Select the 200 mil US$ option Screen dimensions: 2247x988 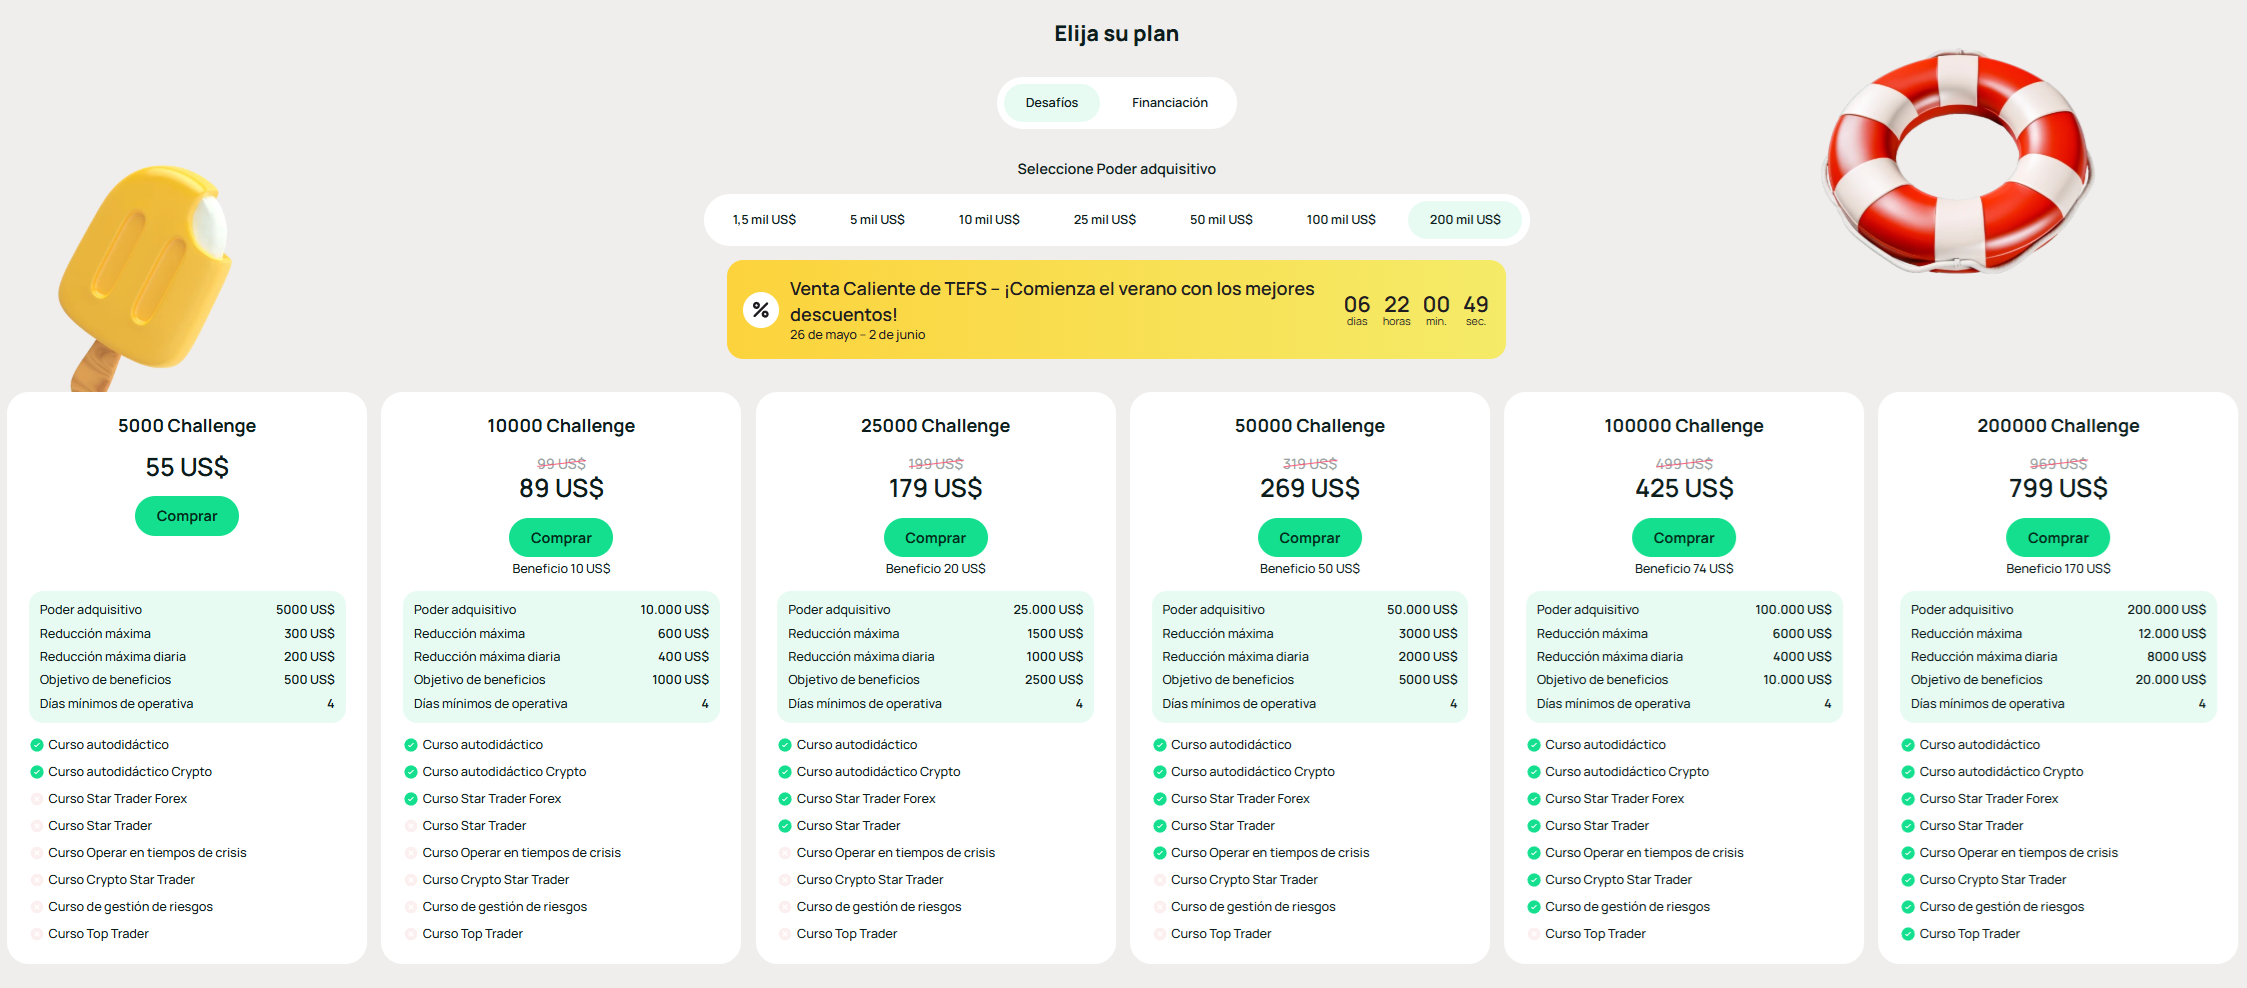click(1464, 220)
